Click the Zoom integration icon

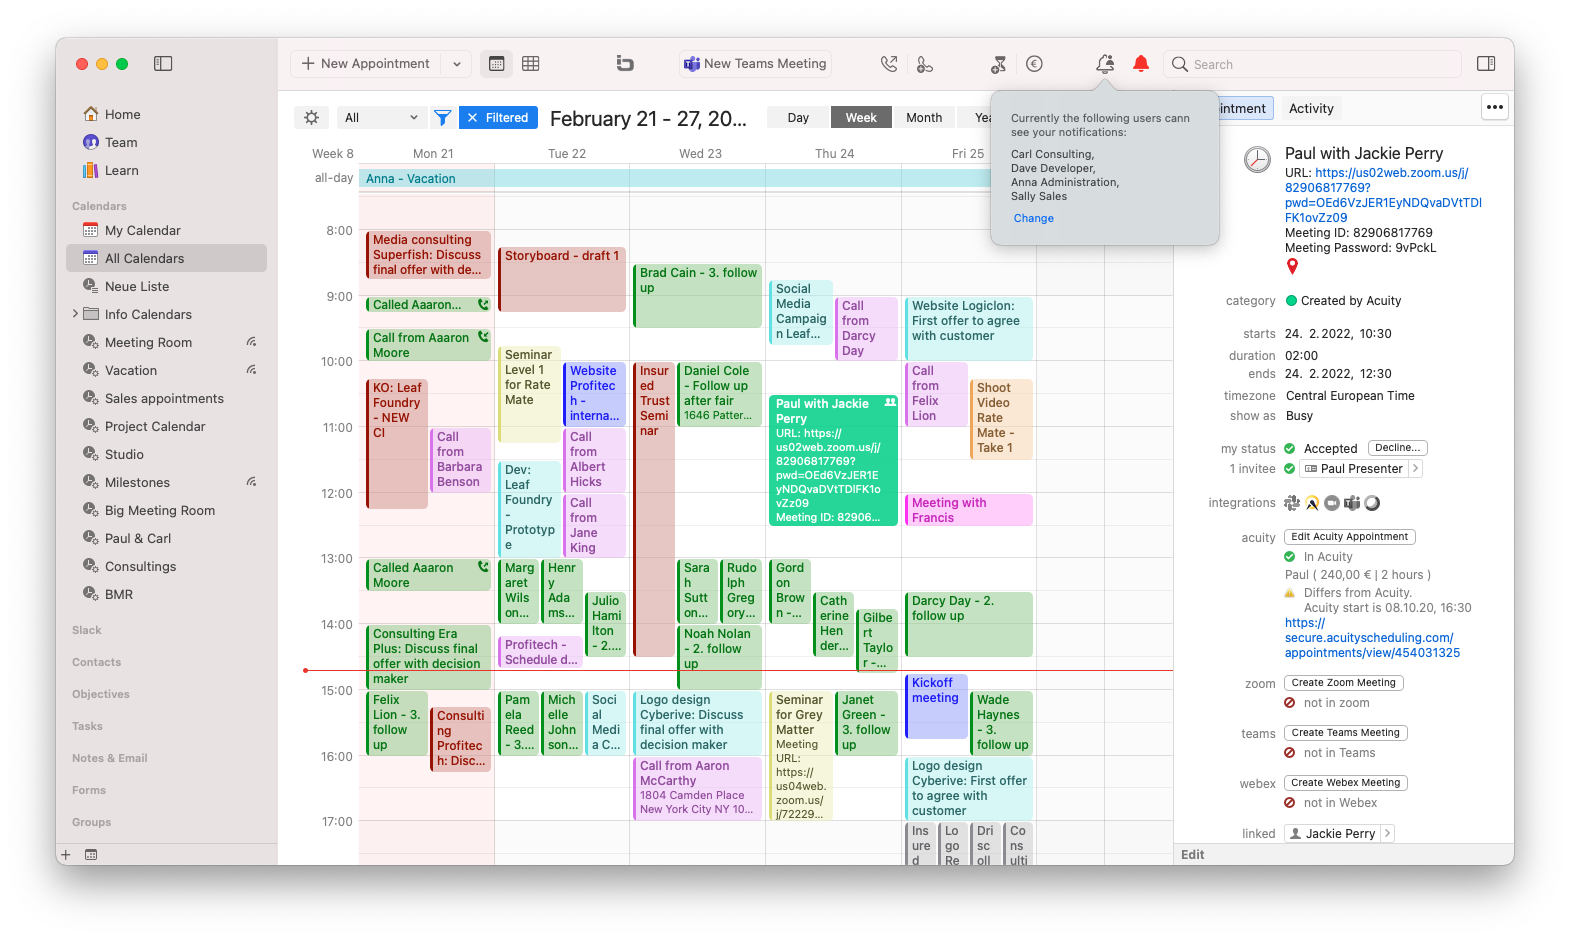pyautogui.click(x=1332, y=503)
